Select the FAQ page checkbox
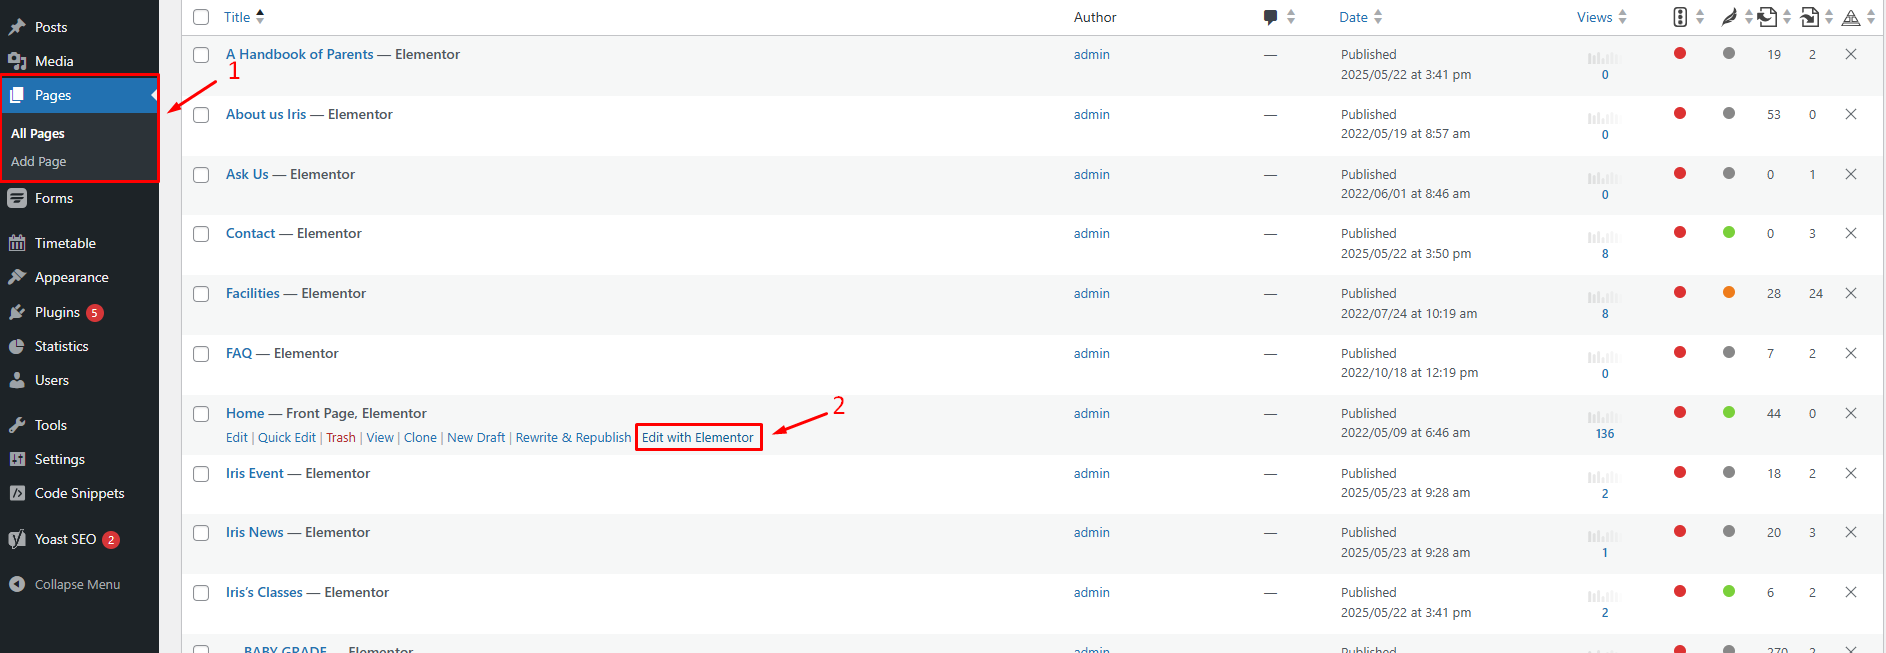The height and width of the screenshot is (653, 1886). (x=201, y=354)
